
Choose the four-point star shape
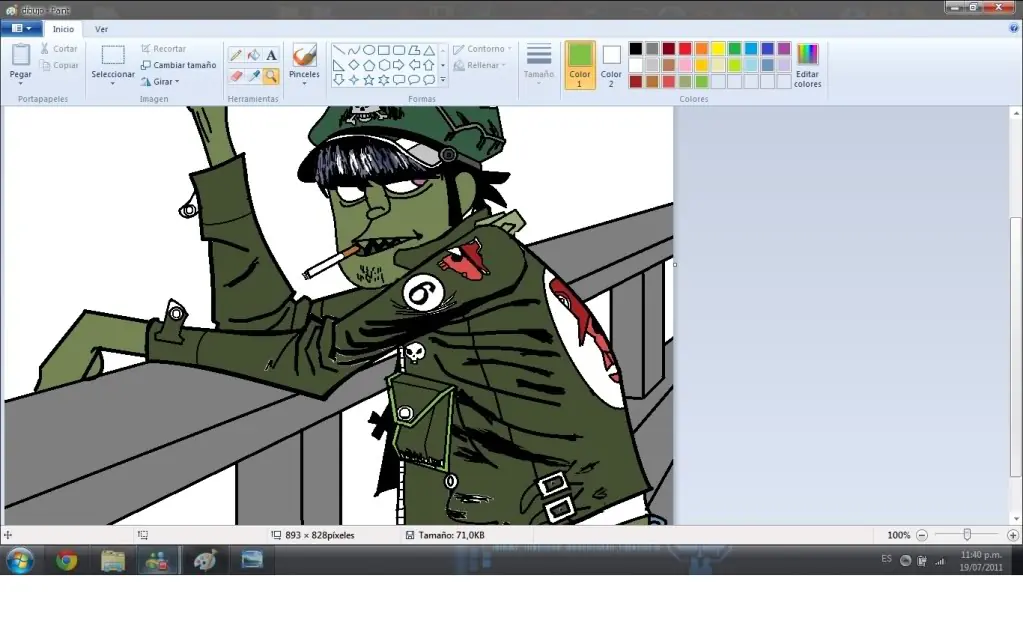(x=354, y=80)
